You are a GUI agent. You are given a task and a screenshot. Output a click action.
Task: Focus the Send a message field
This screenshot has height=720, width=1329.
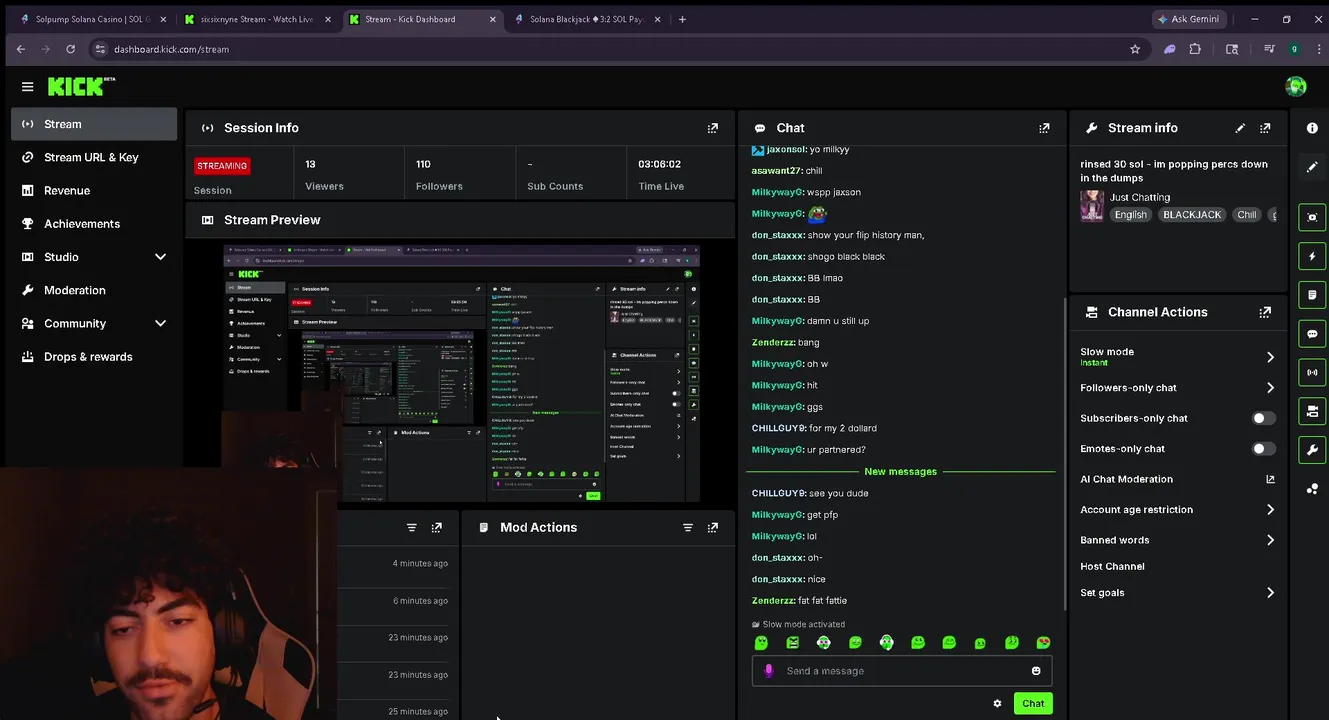click(x=902, y=671)
